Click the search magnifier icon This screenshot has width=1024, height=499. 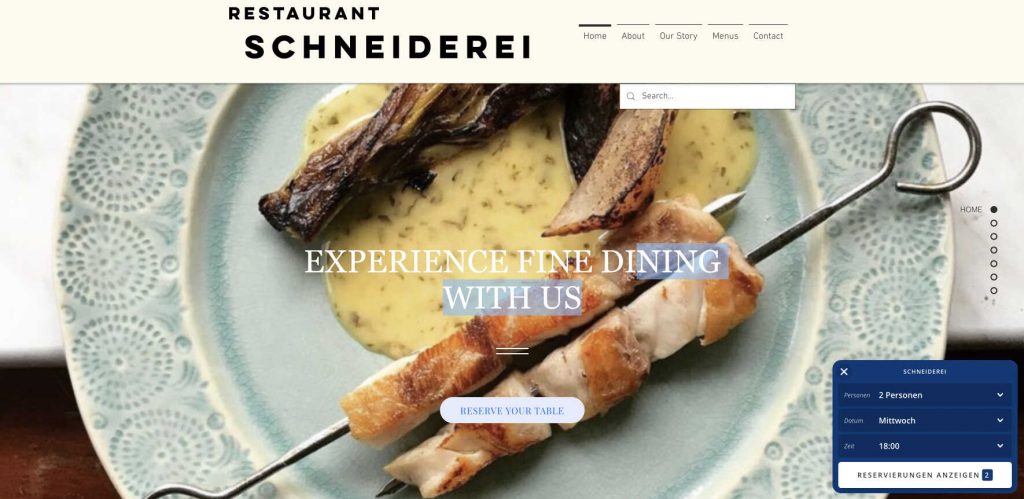tap(630, 96)
